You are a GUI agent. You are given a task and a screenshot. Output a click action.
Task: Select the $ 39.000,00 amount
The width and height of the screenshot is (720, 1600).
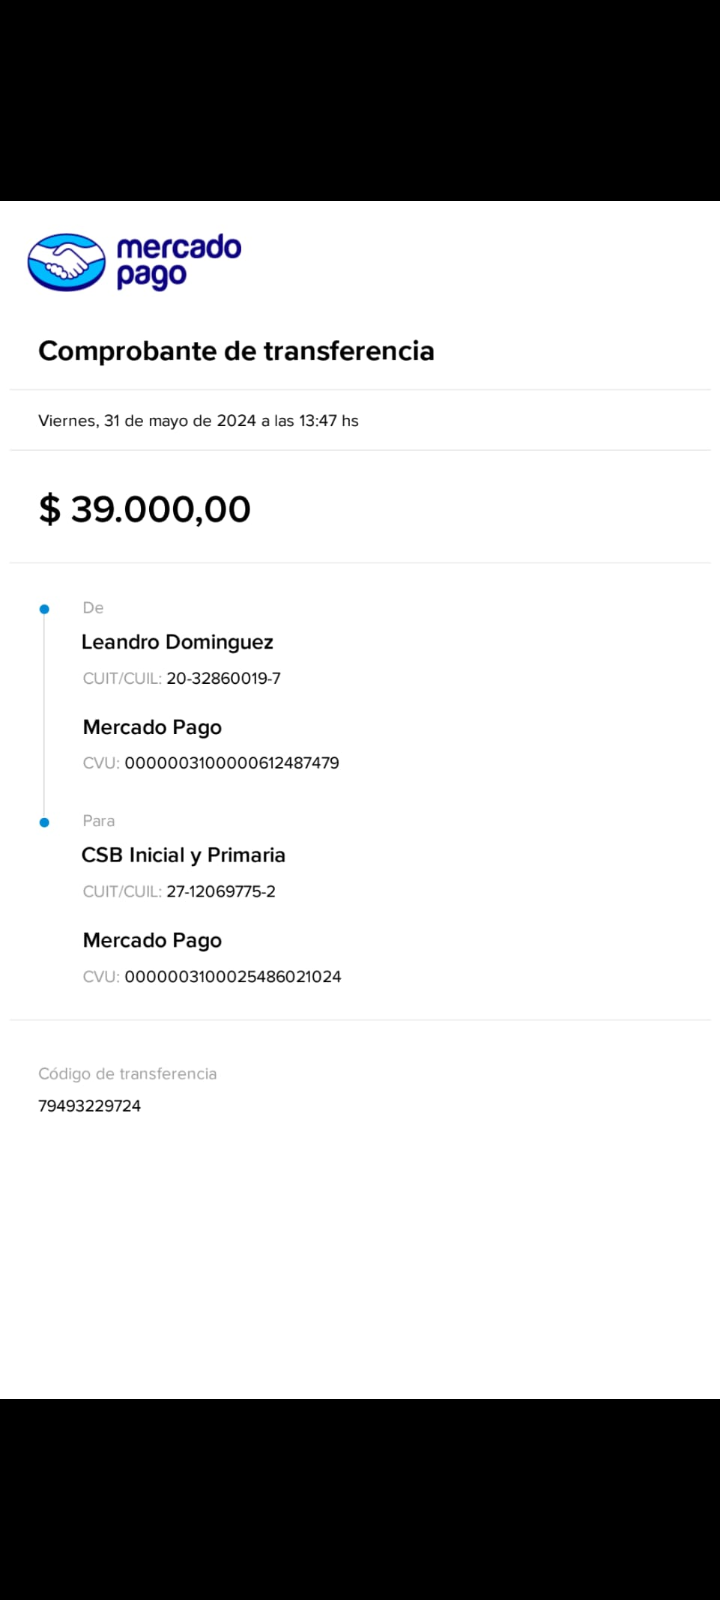[x=145, y=509]
